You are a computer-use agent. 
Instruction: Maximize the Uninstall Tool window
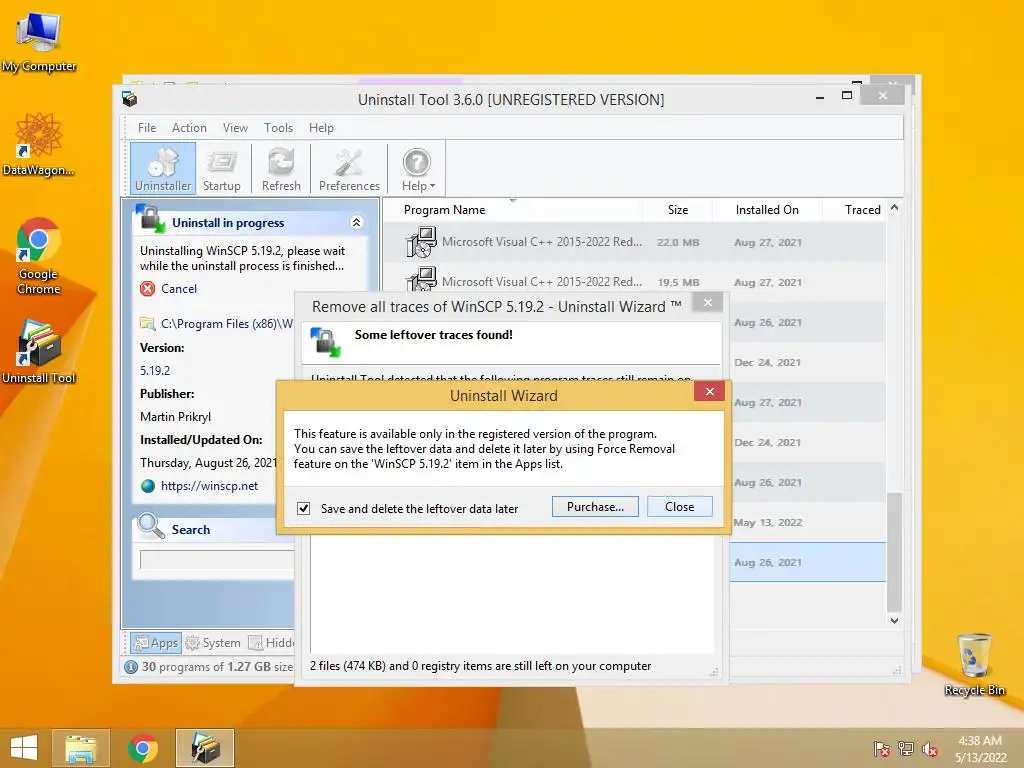tap(847, 95)
